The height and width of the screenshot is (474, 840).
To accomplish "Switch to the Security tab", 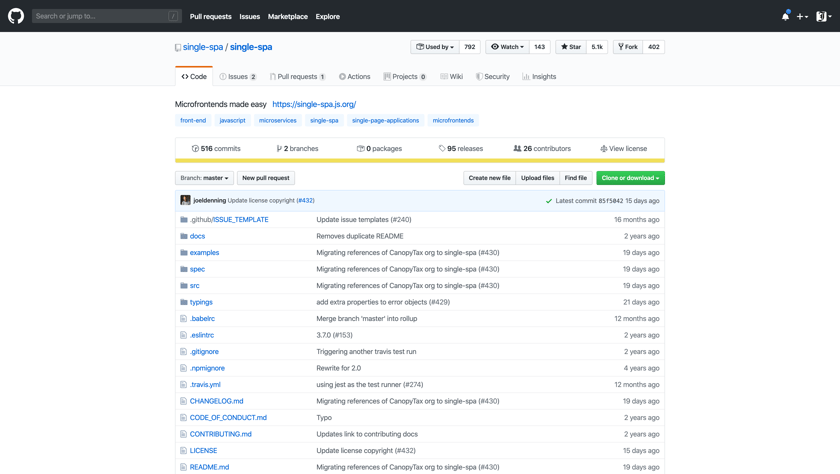I will (x=493, y=77).
